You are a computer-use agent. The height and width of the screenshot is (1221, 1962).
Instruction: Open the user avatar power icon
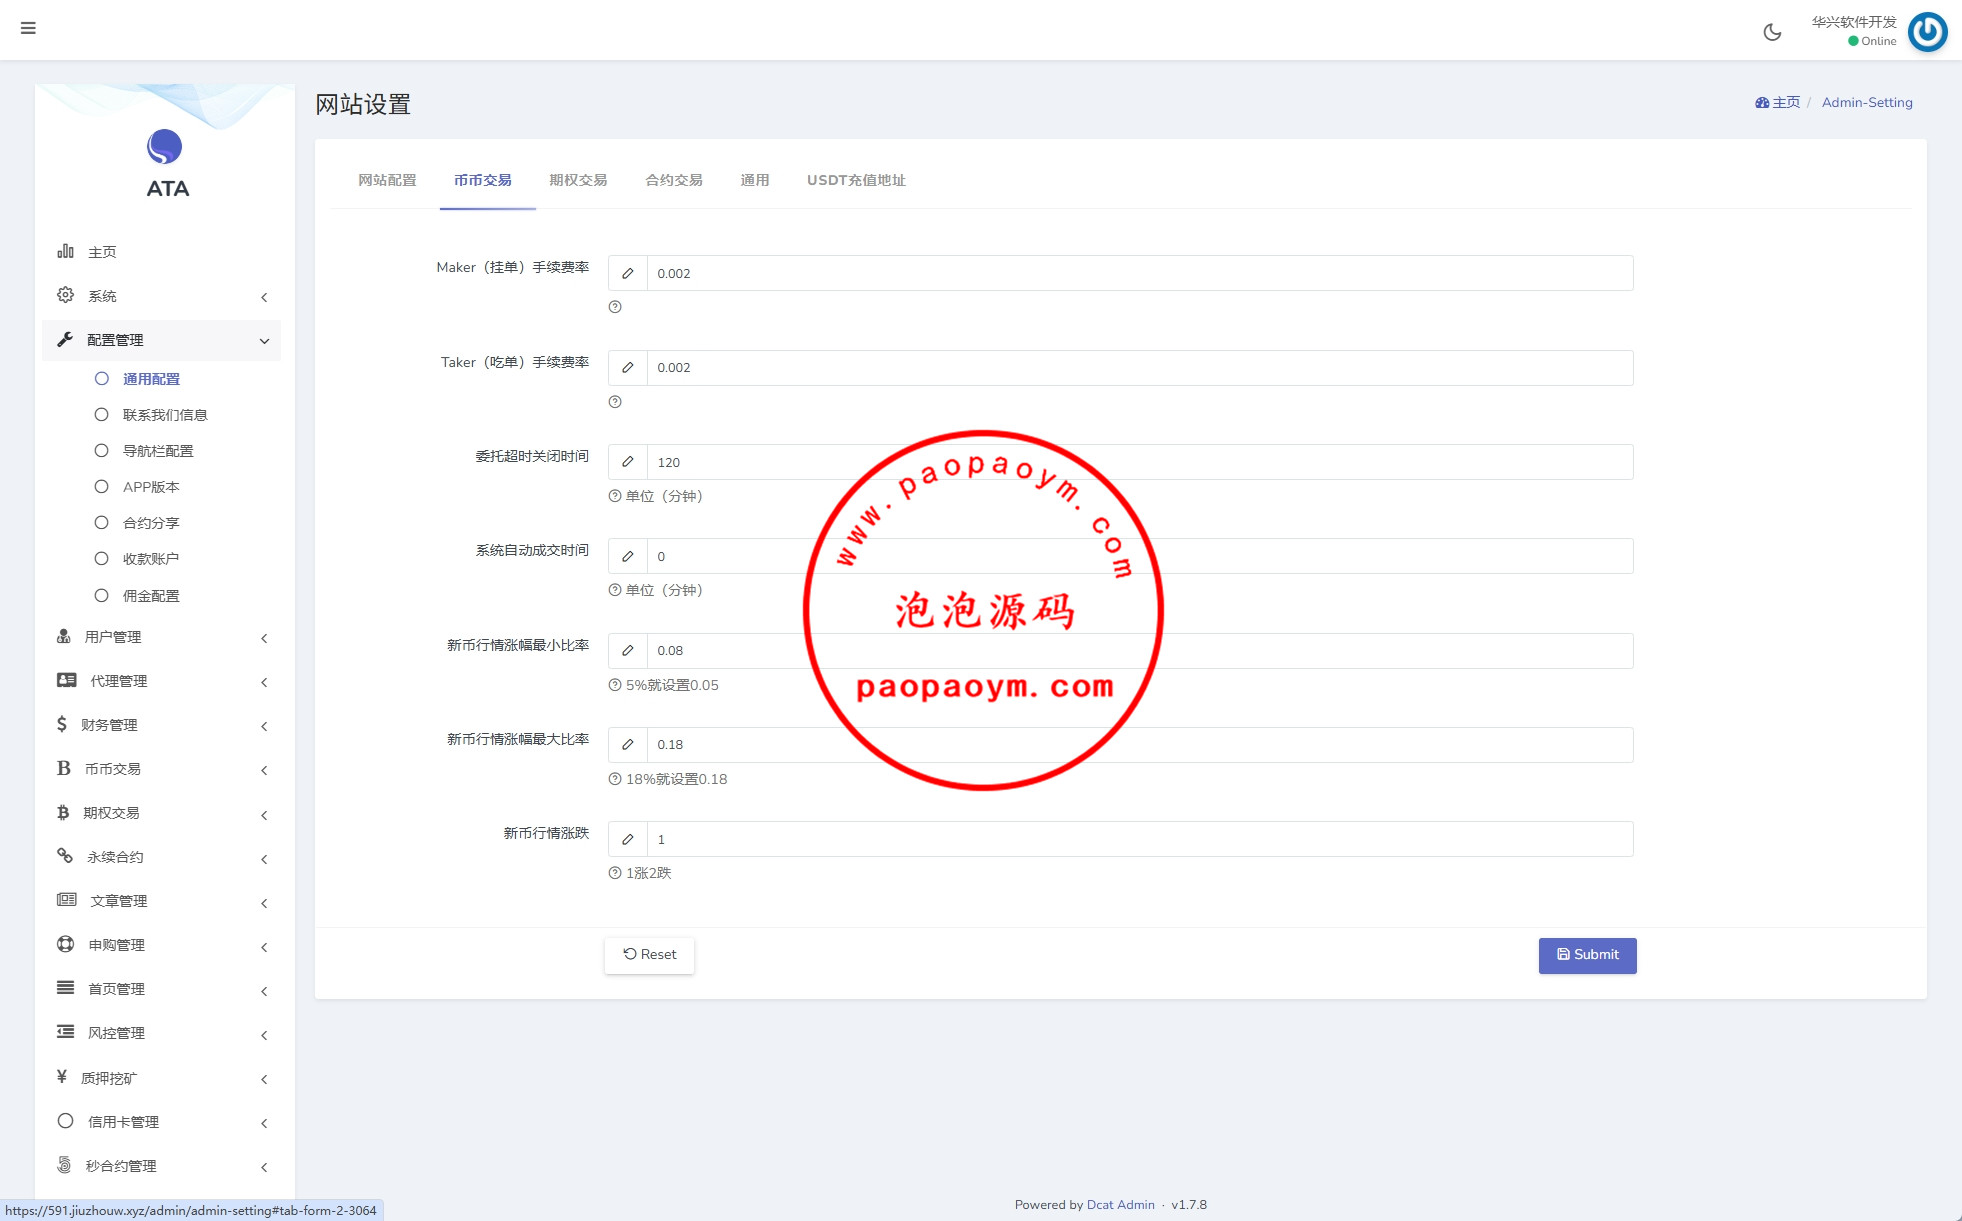click(x=1927, y=31)
